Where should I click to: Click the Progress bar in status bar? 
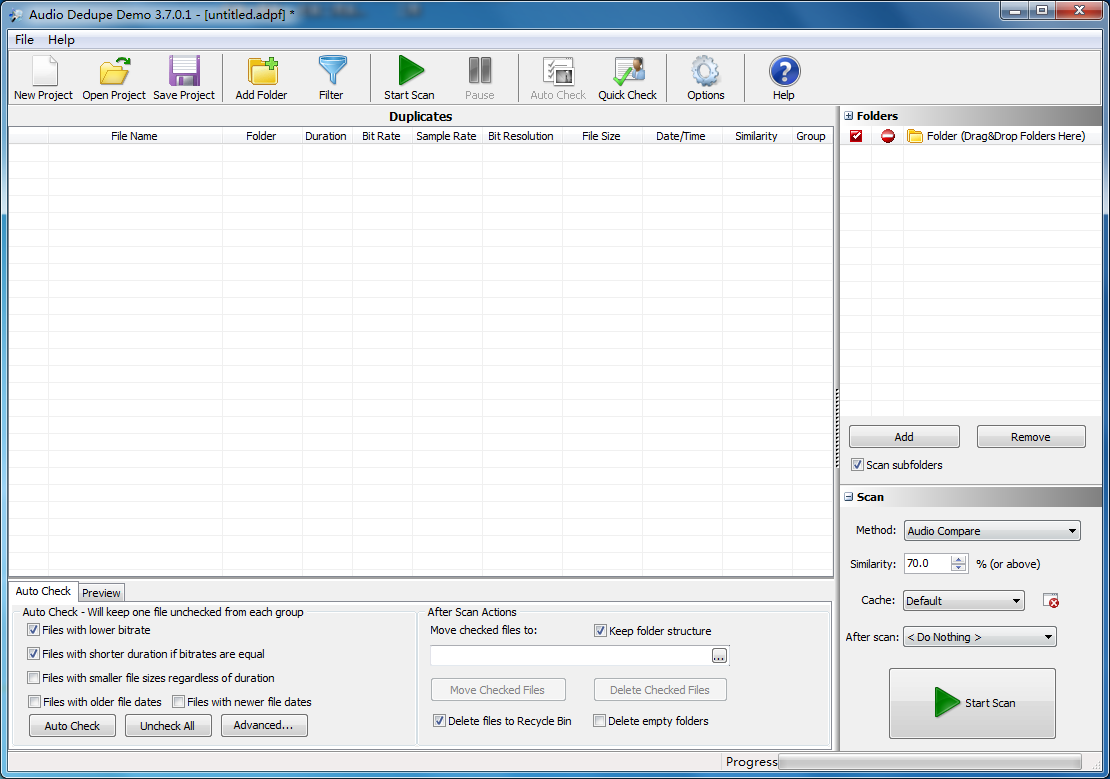929,761
